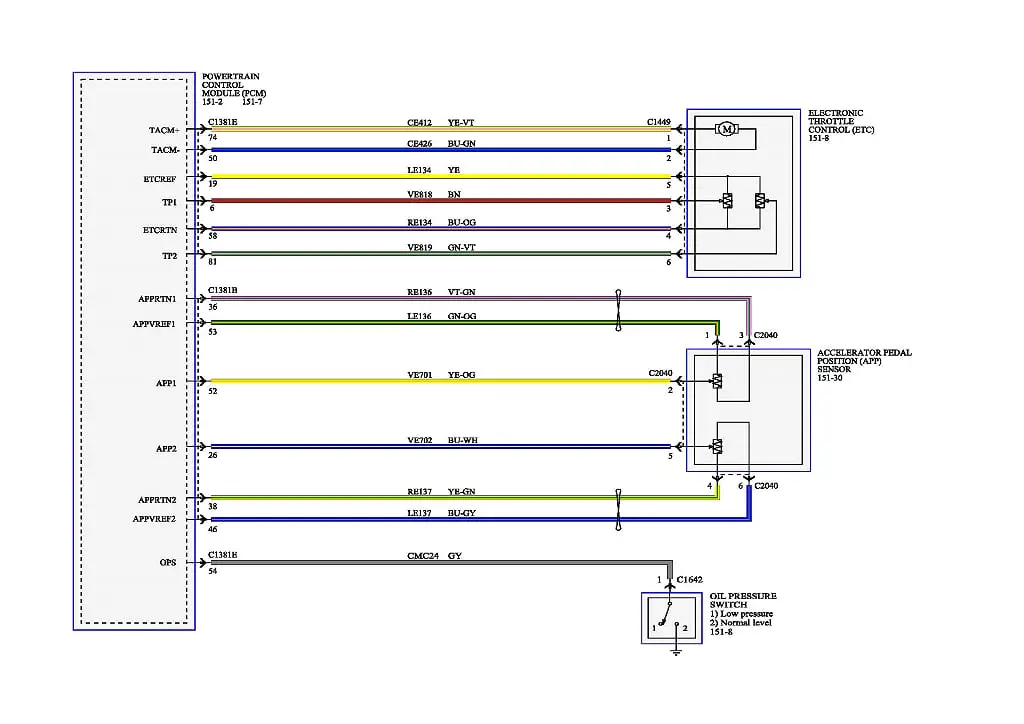
Task: Click the ground symbol below the oil switch
Action: point(677,651)
